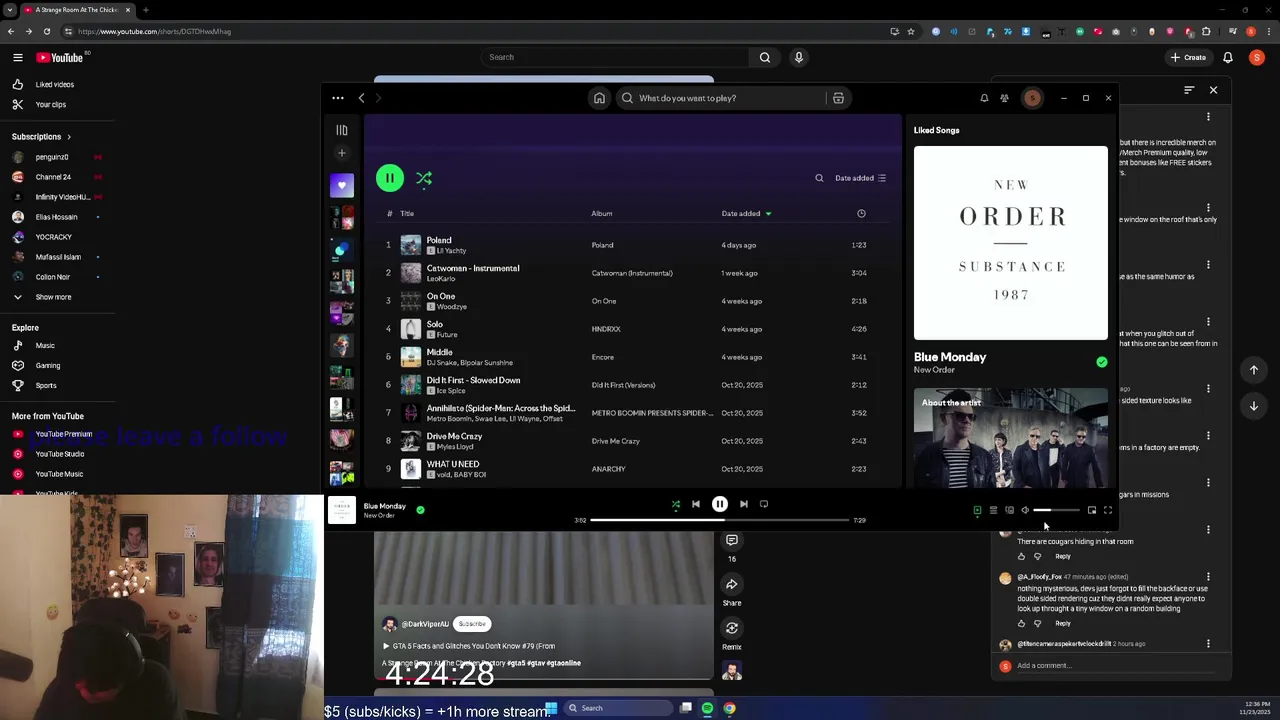Open Gaming under Explore
This screenshot has height=720, width=1280.
point(48,365)
